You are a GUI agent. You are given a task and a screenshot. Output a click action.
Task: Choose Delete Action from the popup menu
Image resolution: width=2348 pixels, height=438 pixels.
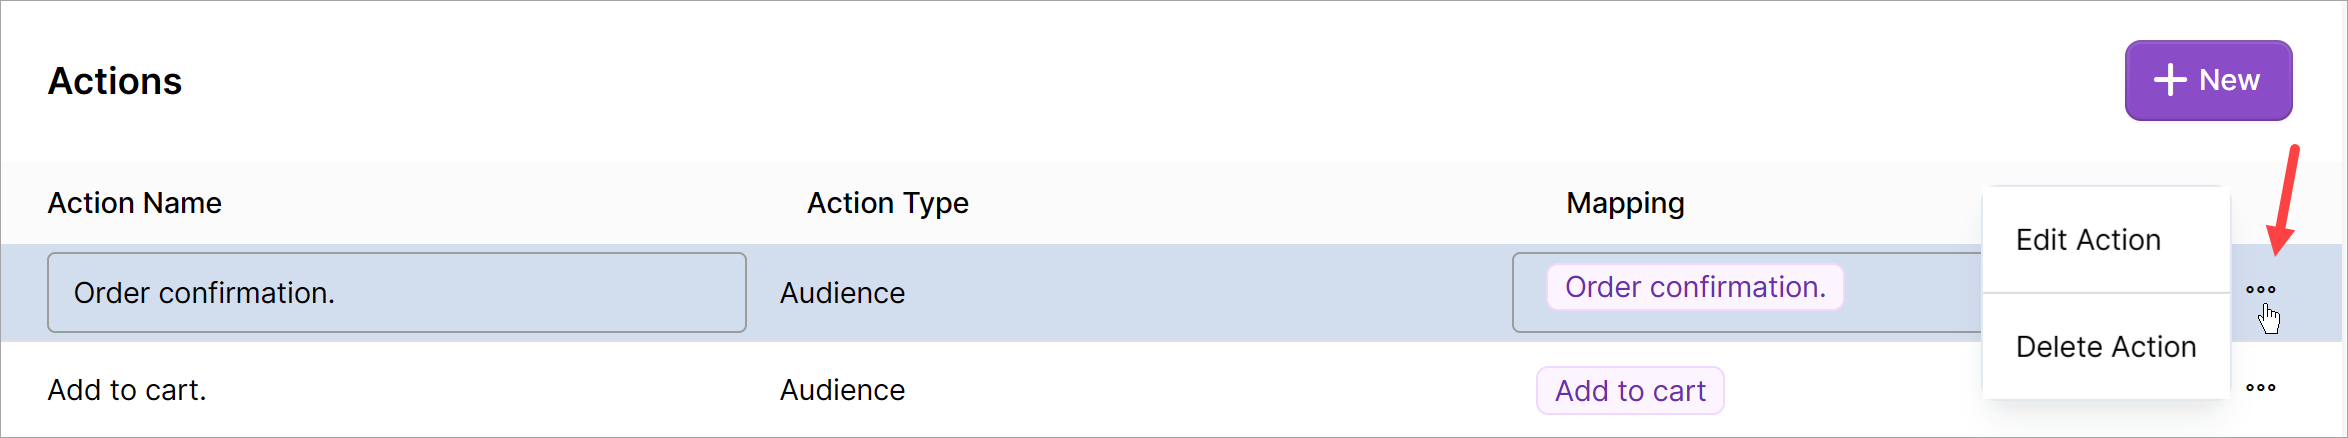(x=2105, y=347)
